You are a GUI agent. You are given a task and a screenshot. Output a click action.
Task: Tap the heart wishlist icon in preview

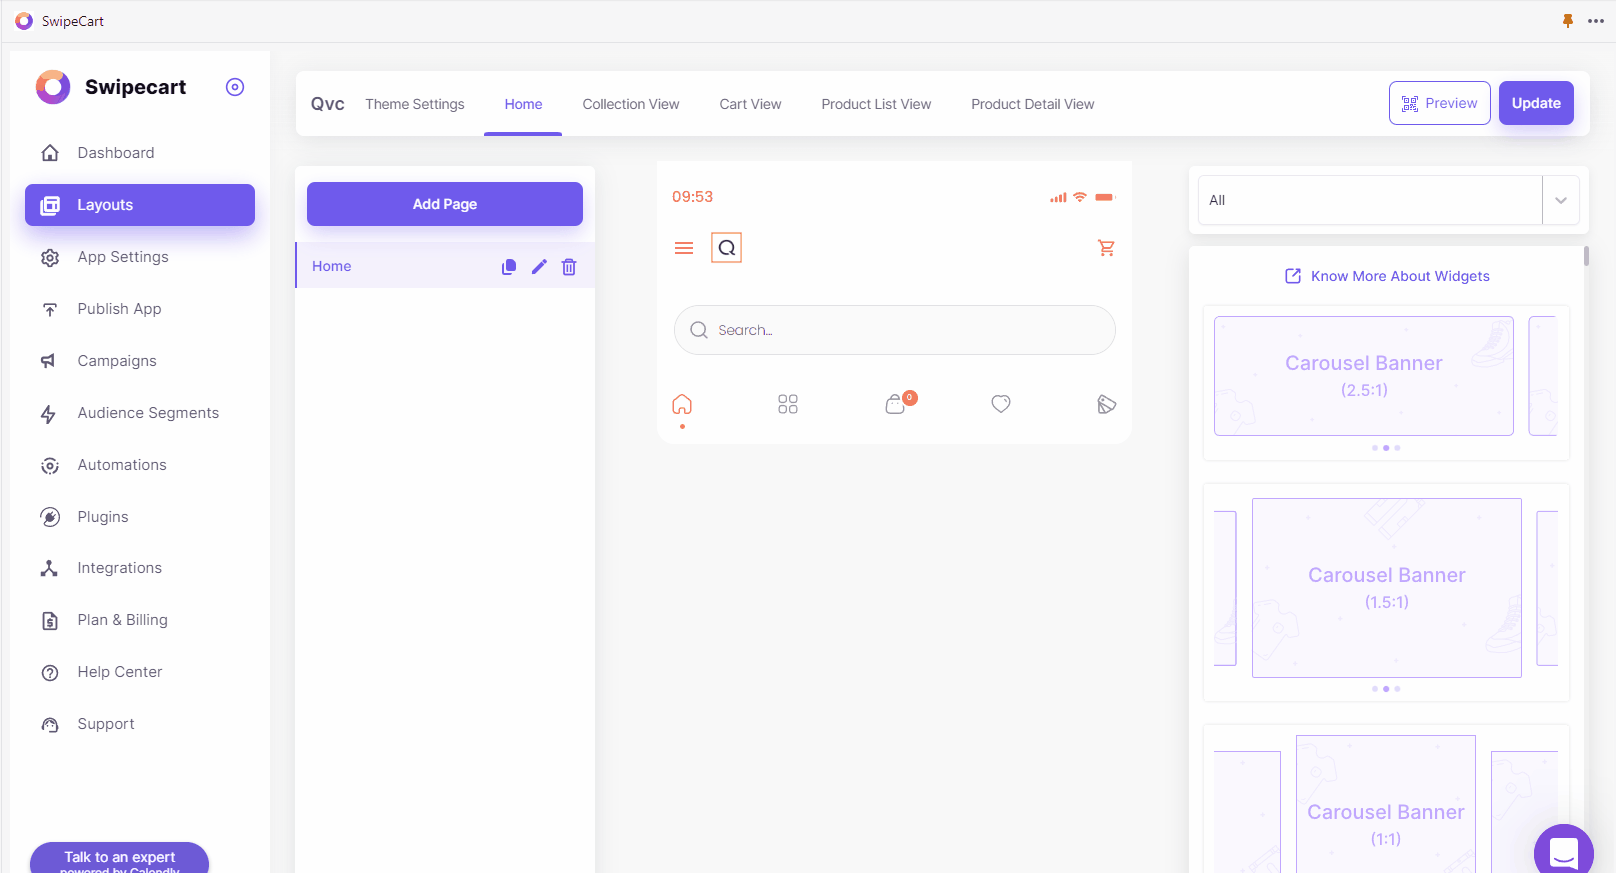pyautogui.click(x=1001, y=404)
